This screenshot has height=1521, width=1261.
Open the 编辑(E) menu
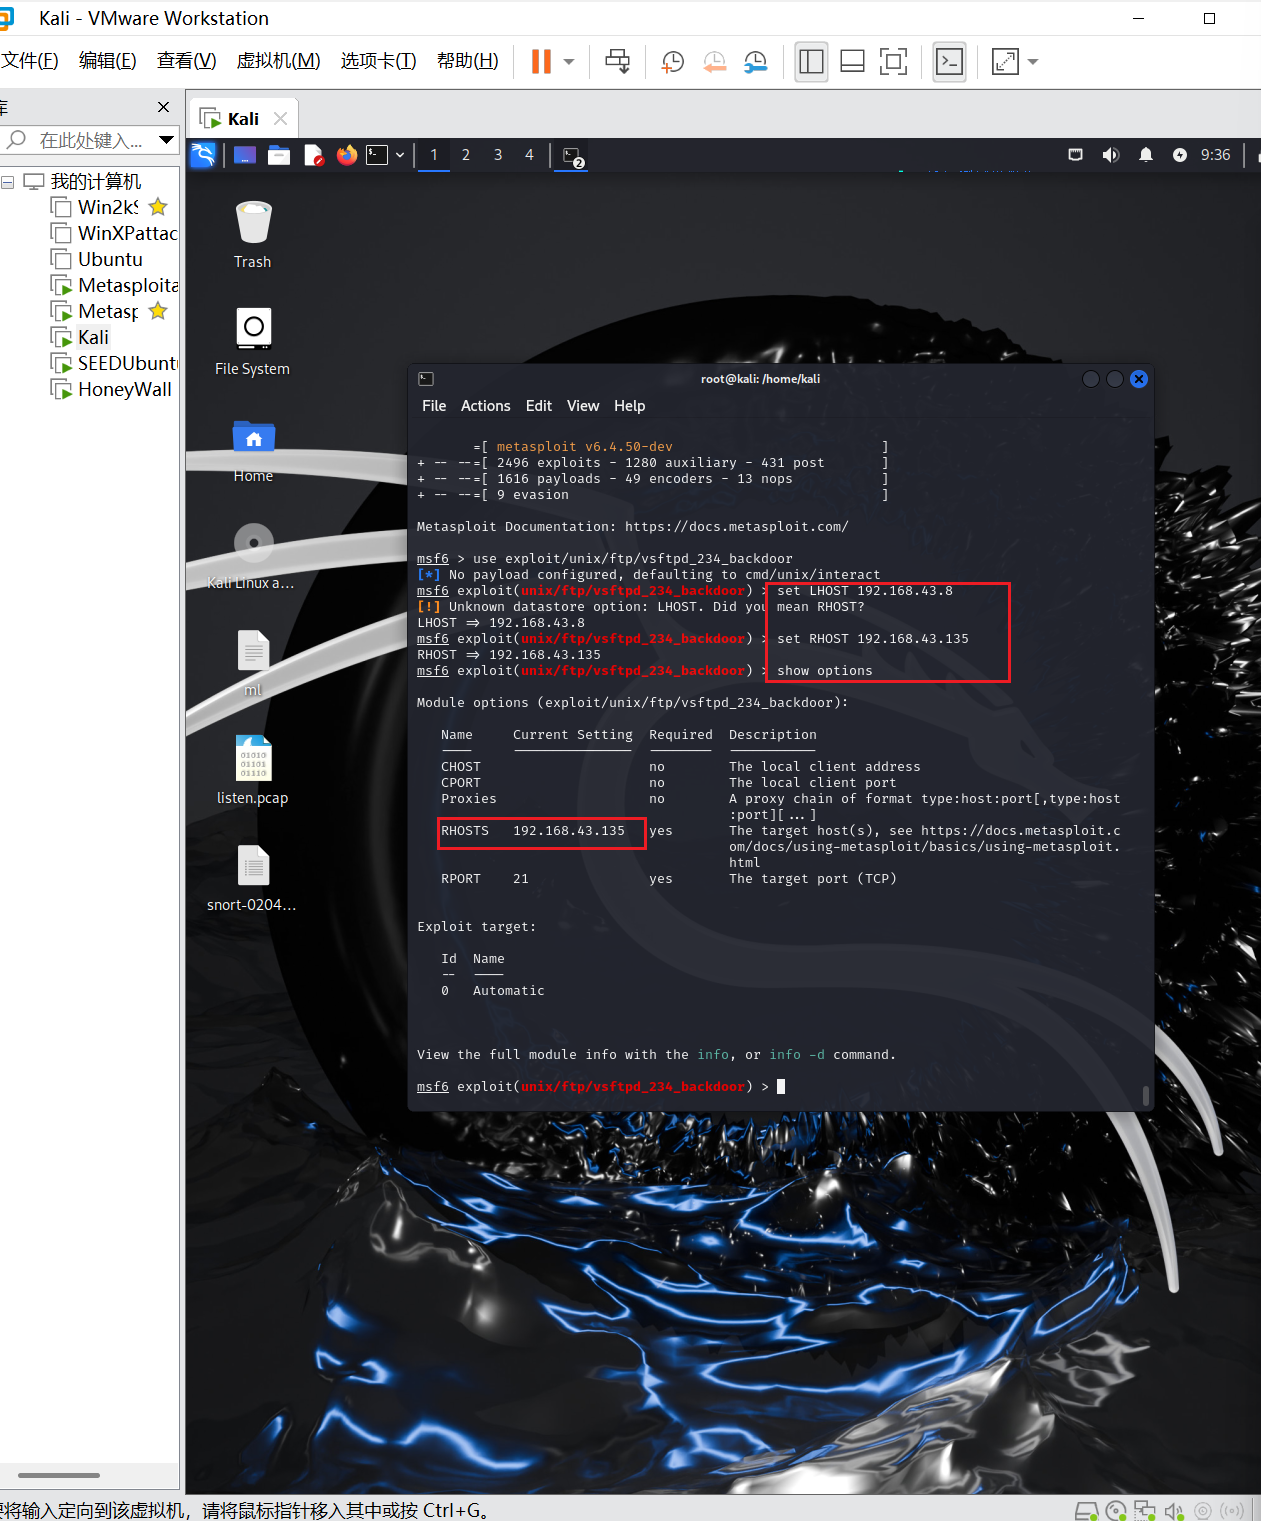click(x=107, y=61)
